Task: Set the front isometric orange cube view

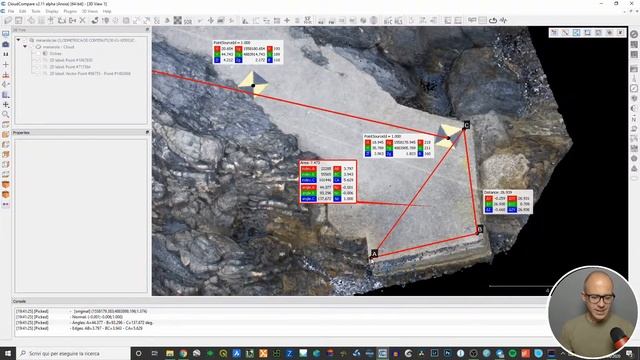Action: pos(6,185)
